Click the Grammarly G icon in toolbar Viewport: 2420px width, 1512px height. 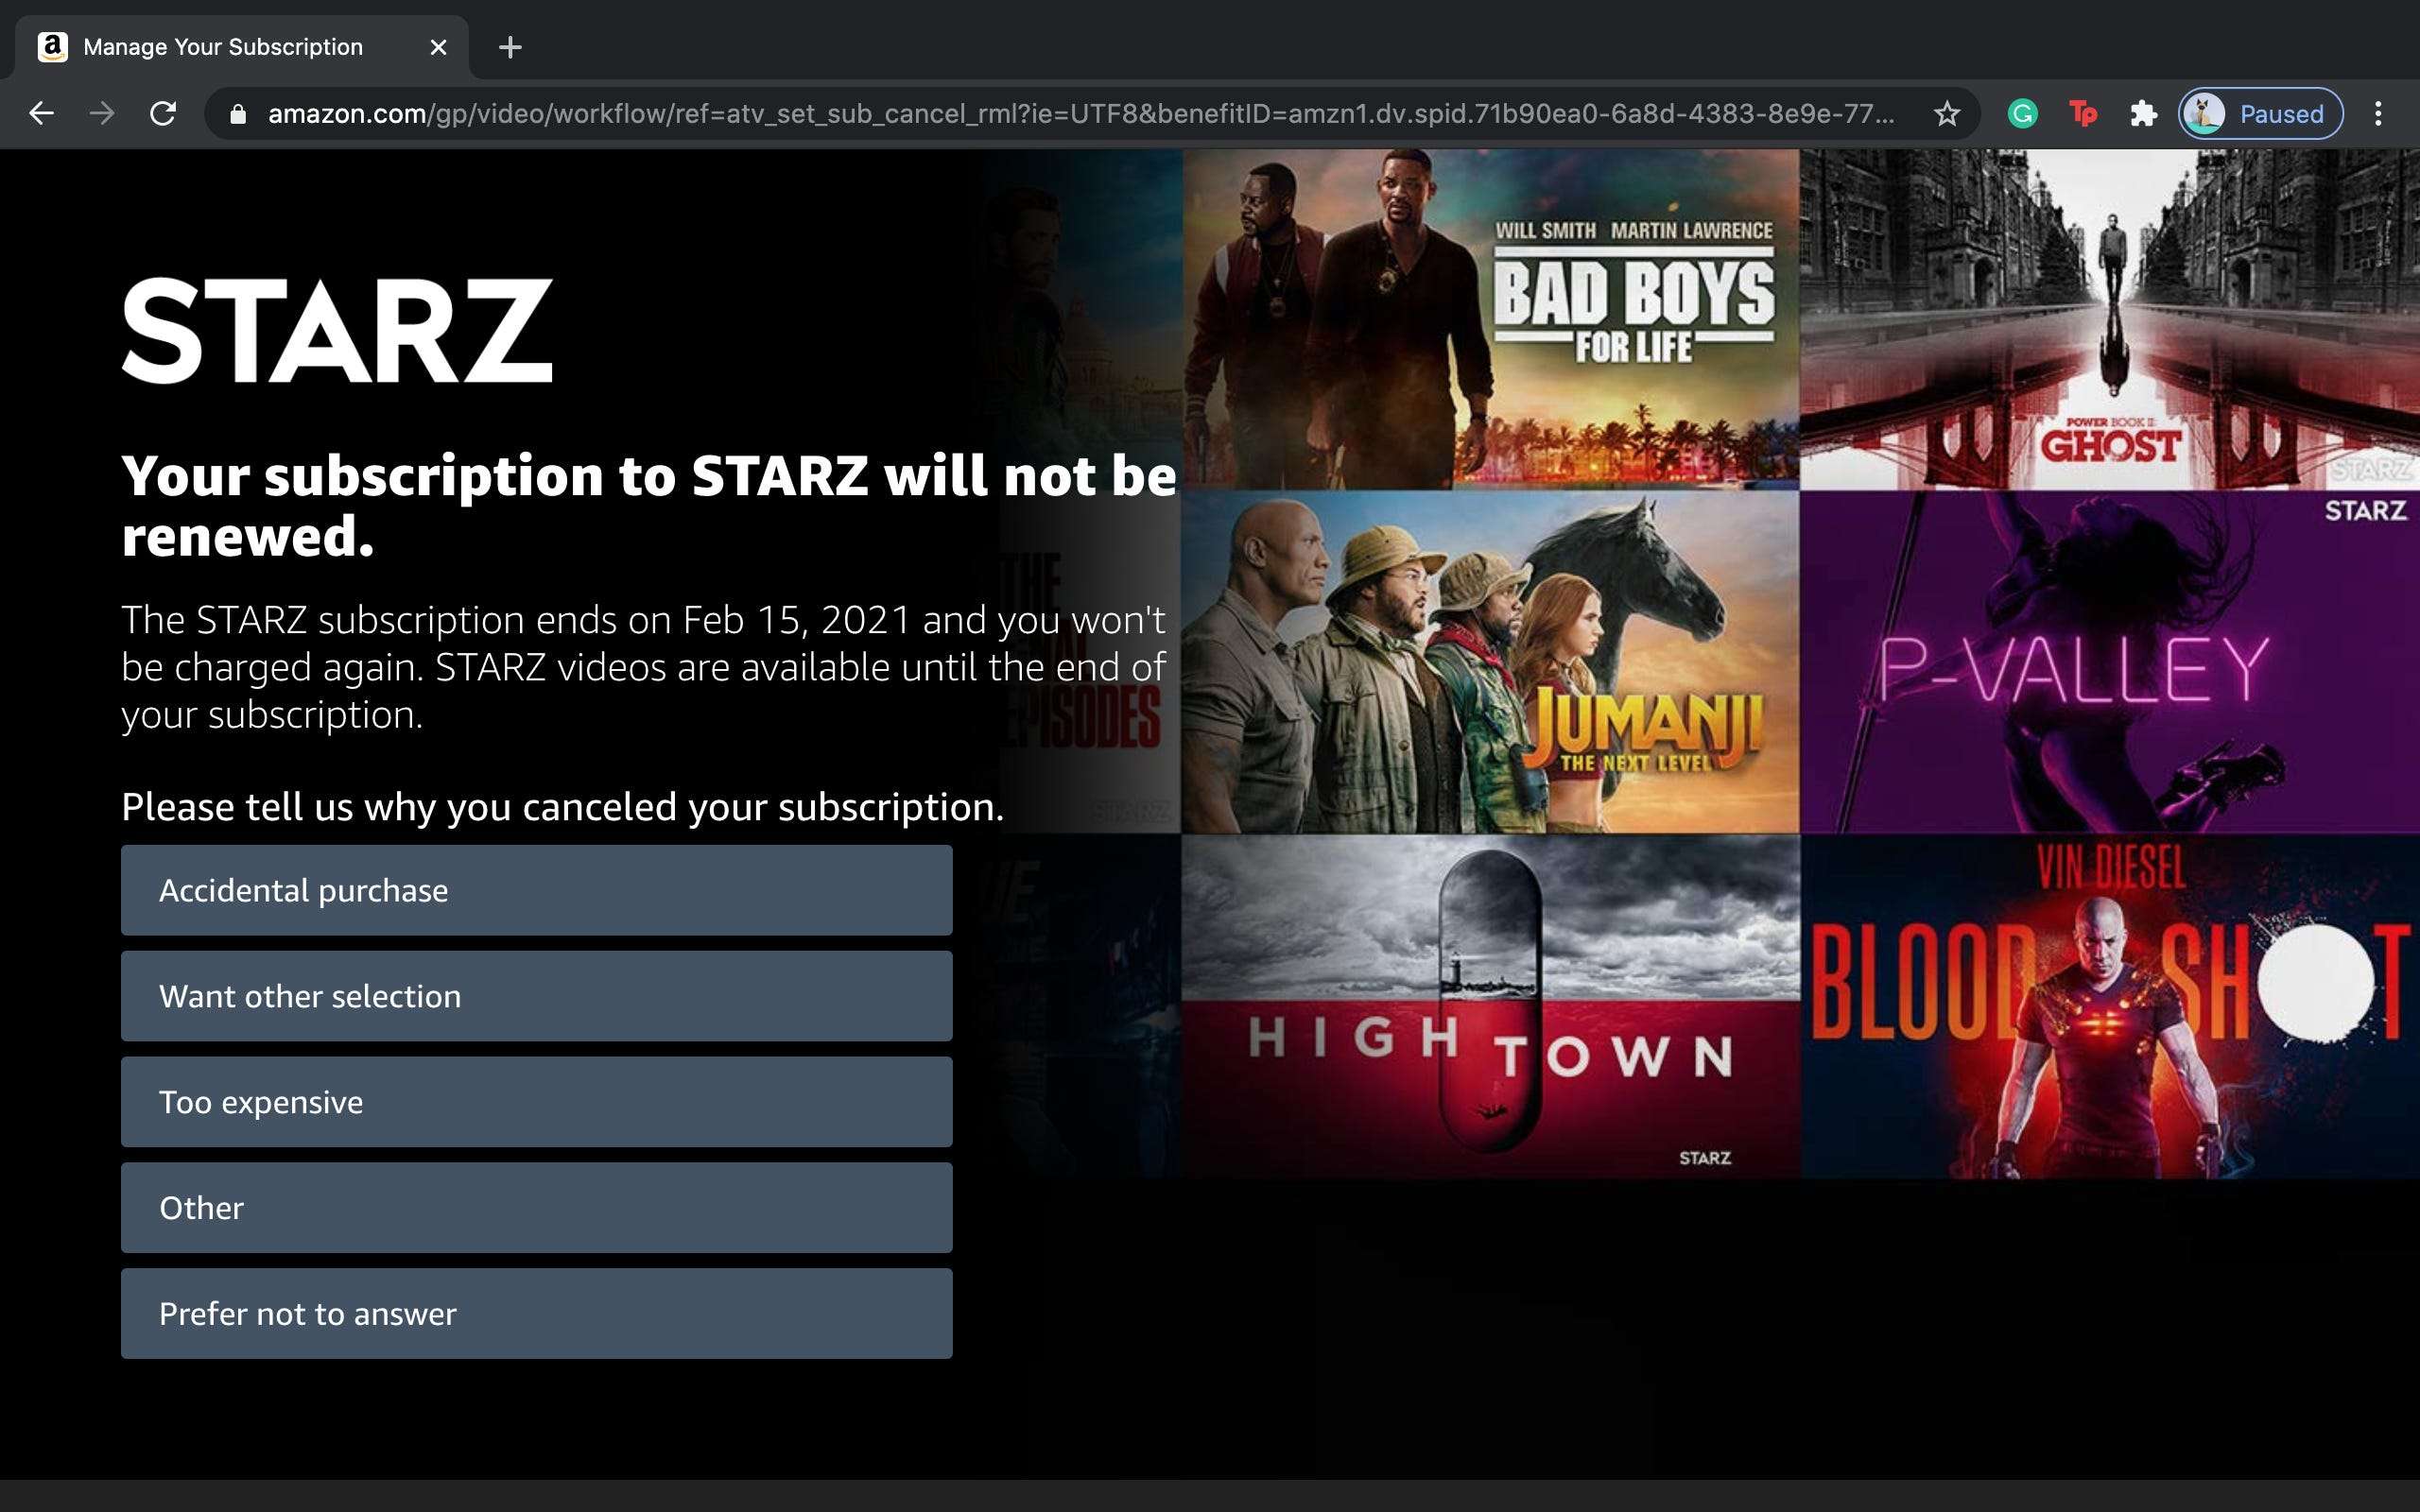2021,113
